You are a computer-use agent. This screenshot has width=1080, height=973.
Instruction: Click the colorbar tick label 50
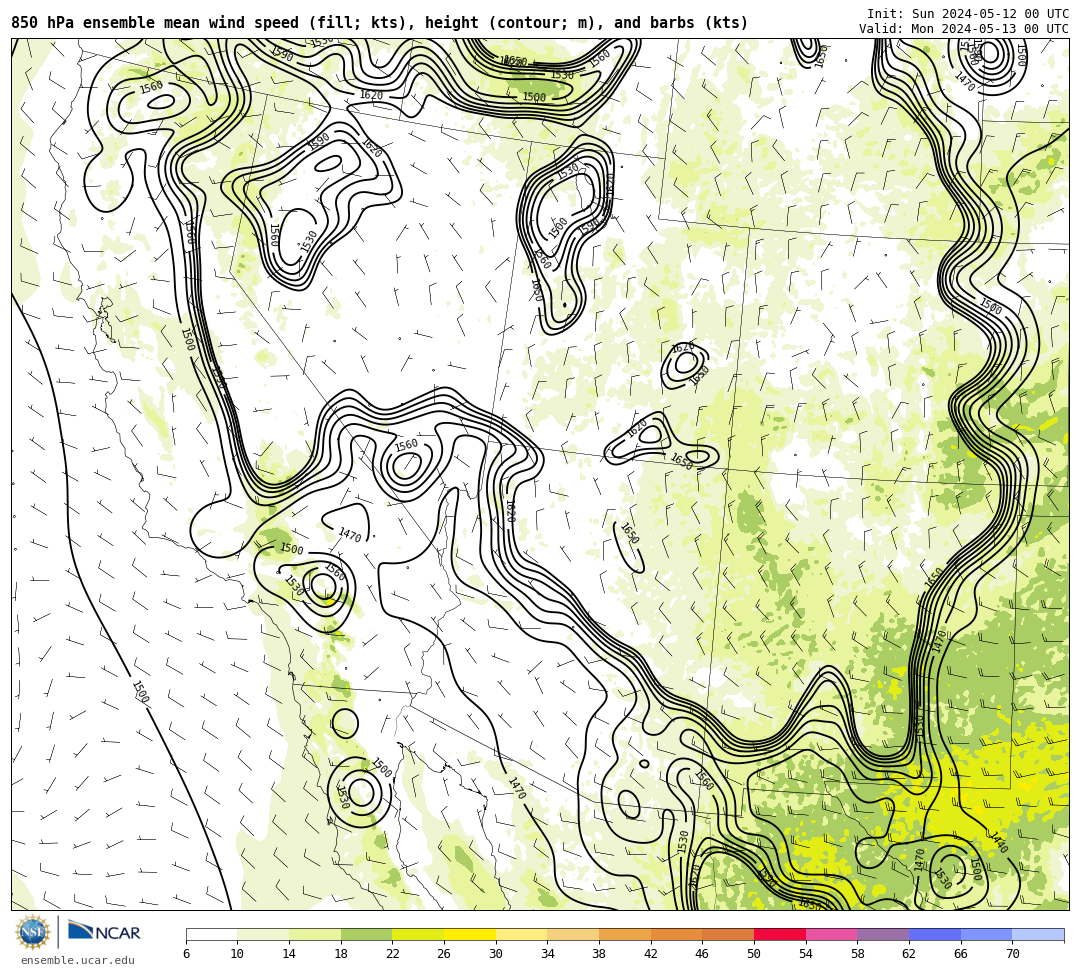pyautogui.click(x=754, y=954)
